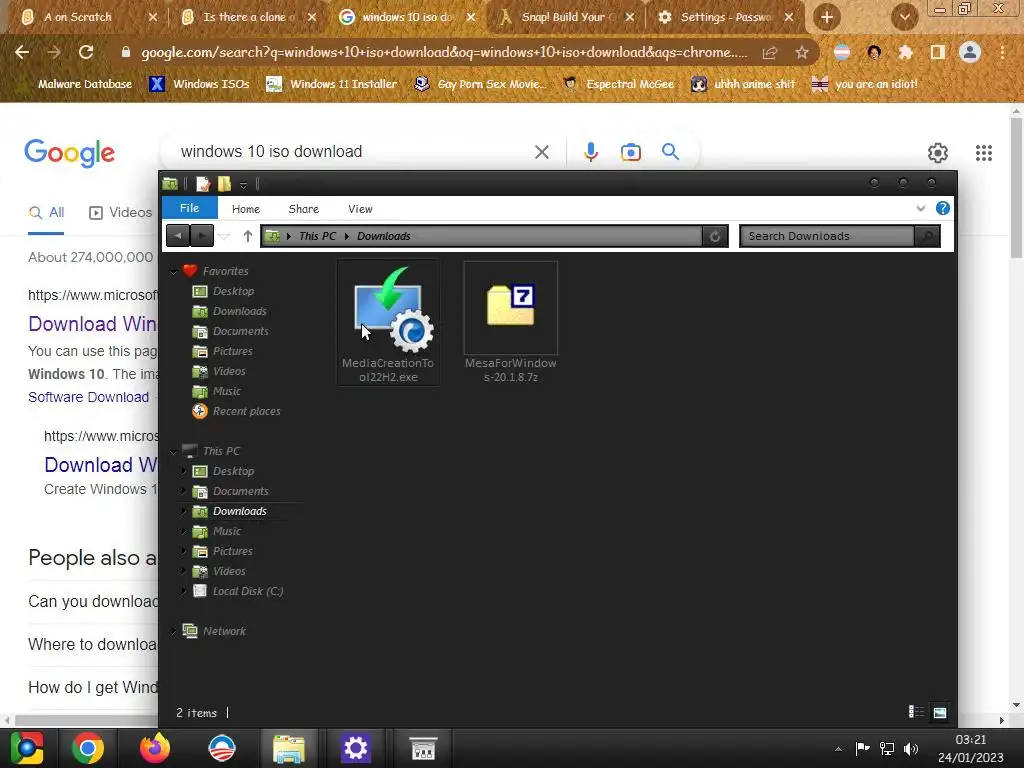Reload the Google search page
The image size is (1024, 768).
86,52
